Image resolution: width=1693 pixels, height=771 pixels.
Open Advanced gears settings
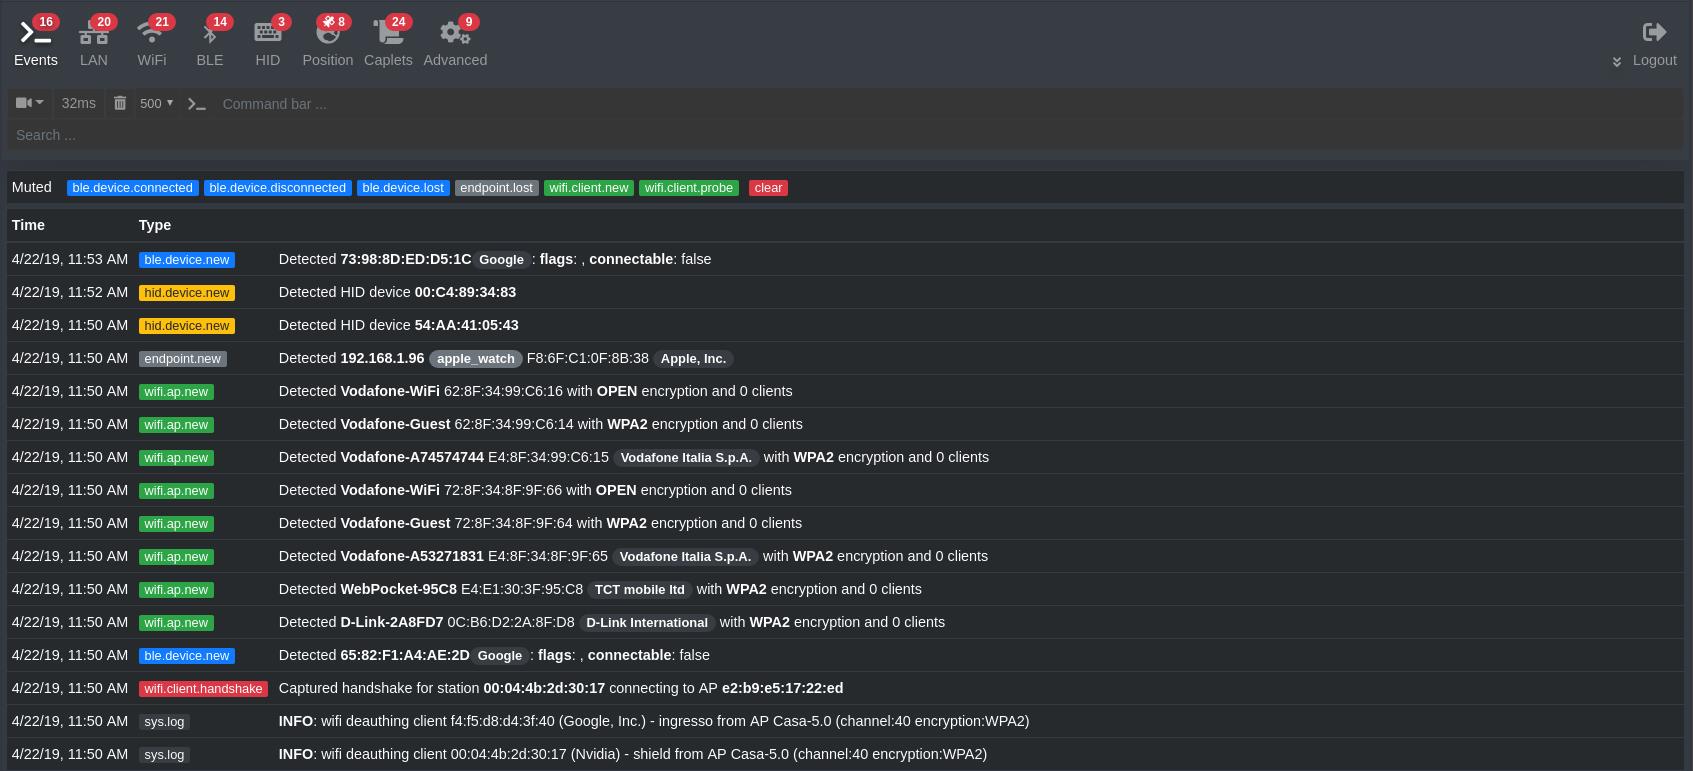click(x=455, y=33)
